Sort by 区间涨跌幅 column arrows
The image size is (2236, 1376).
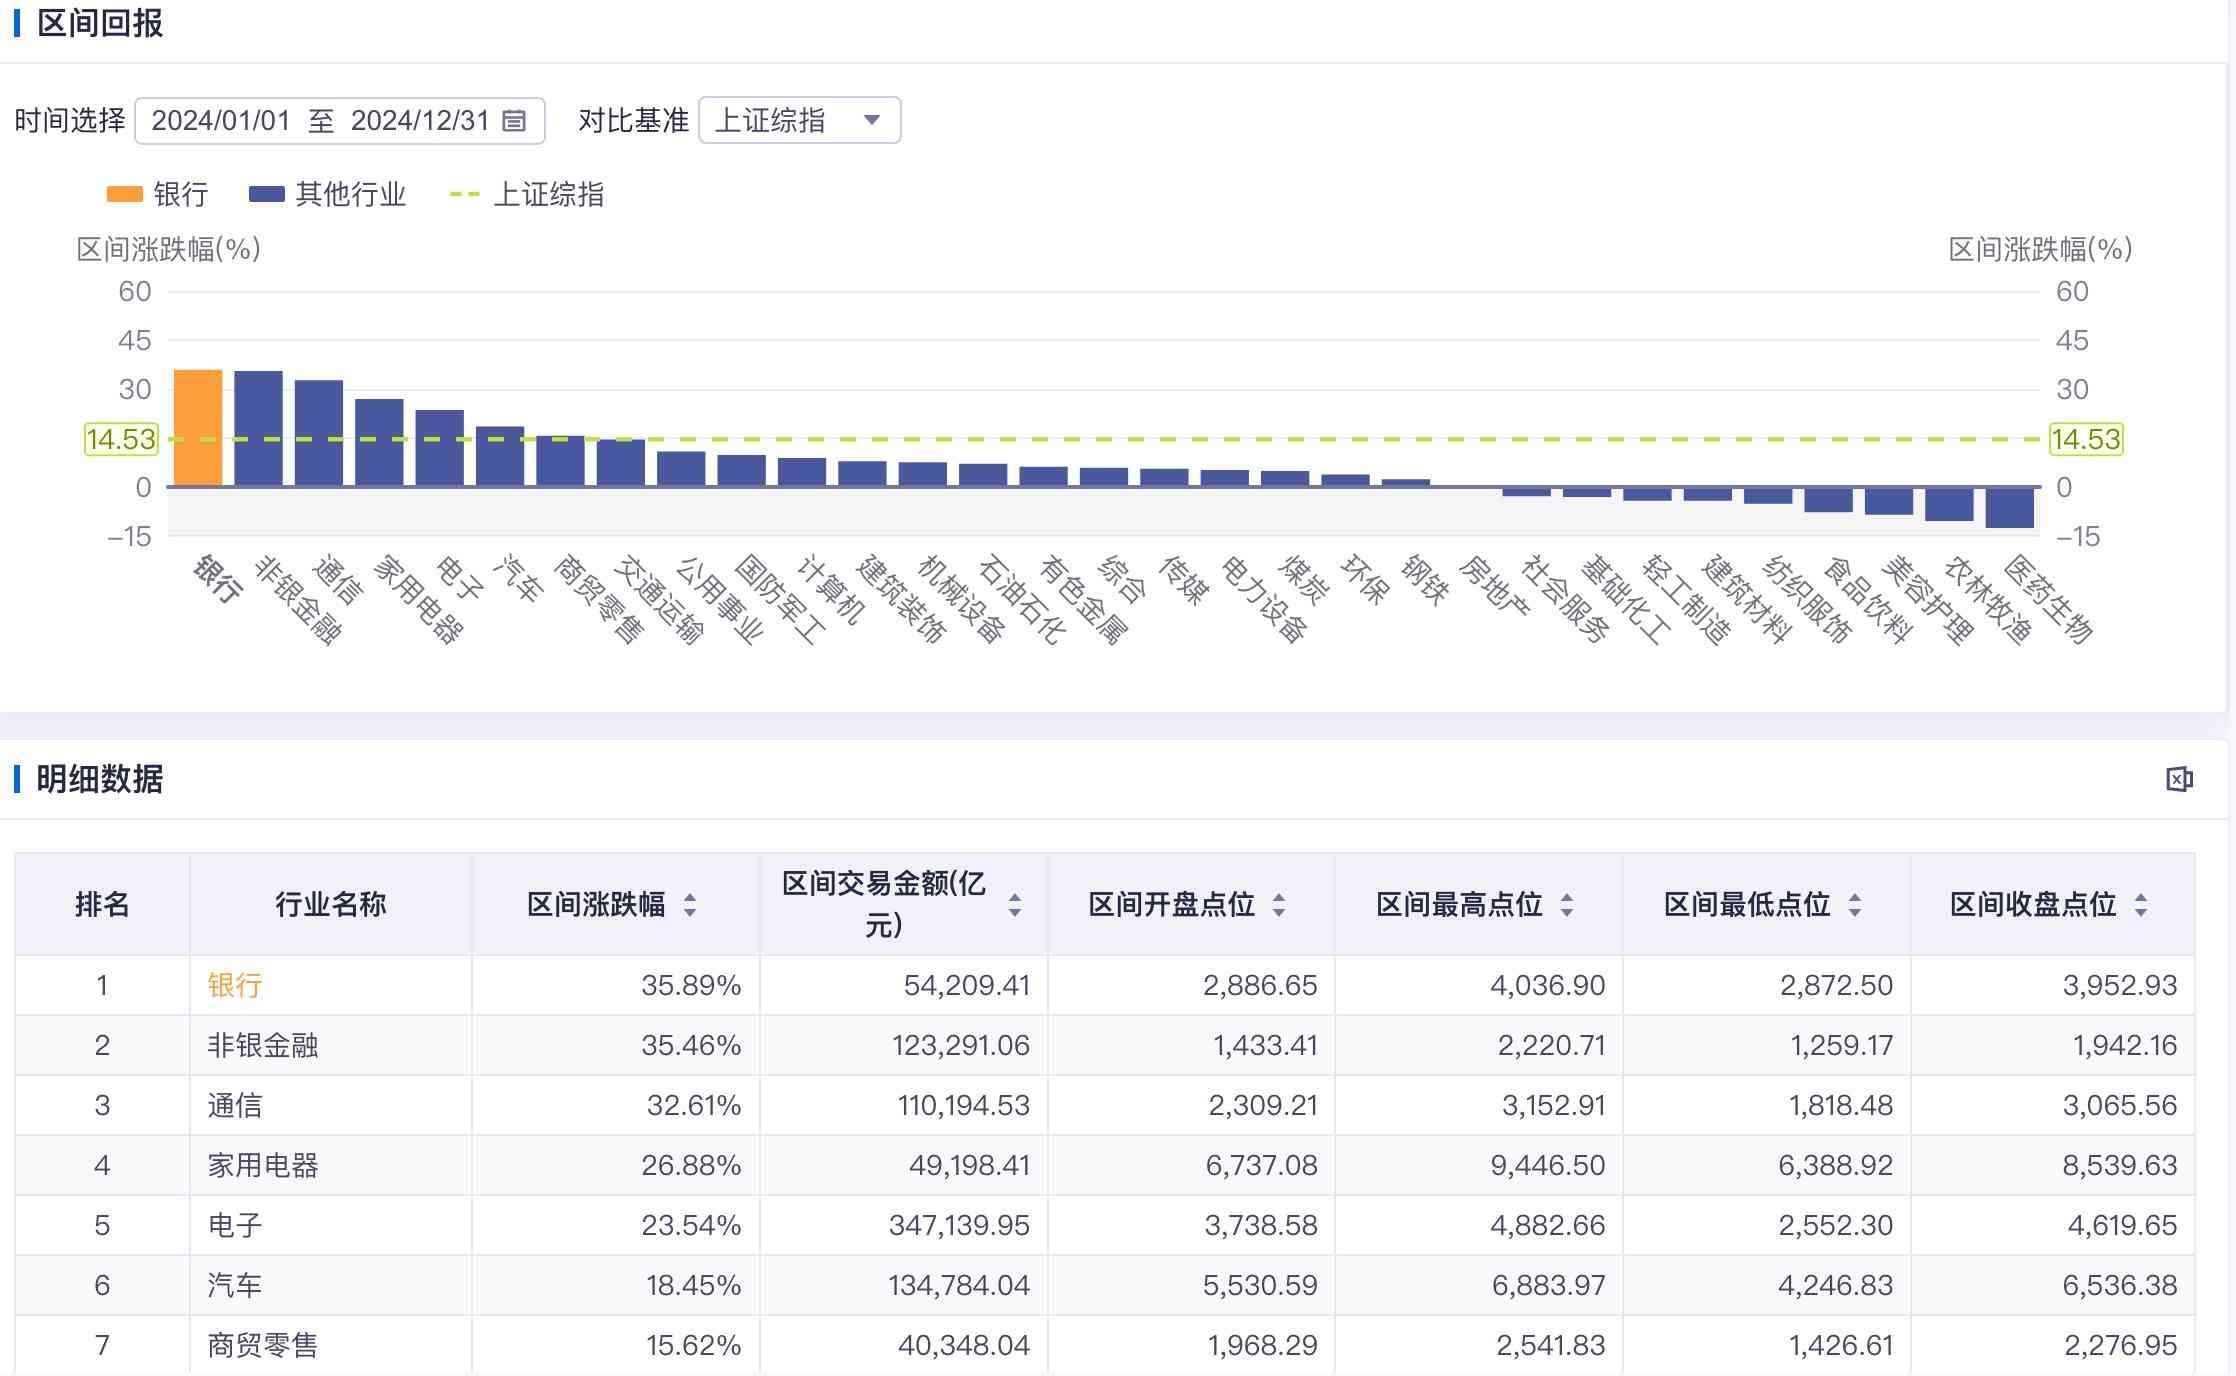point(690,905)
